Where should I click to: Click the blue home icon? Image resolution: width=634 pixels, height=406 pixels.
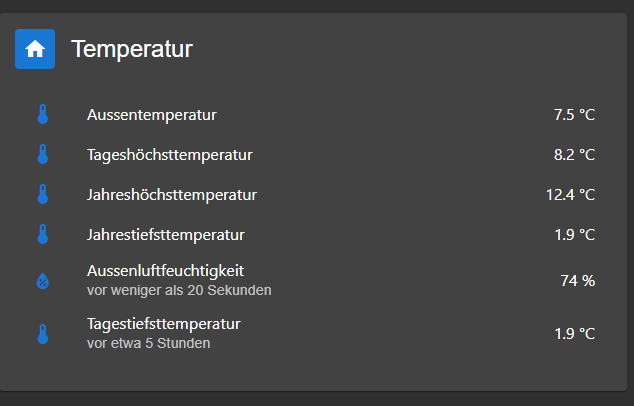[35, 49]
